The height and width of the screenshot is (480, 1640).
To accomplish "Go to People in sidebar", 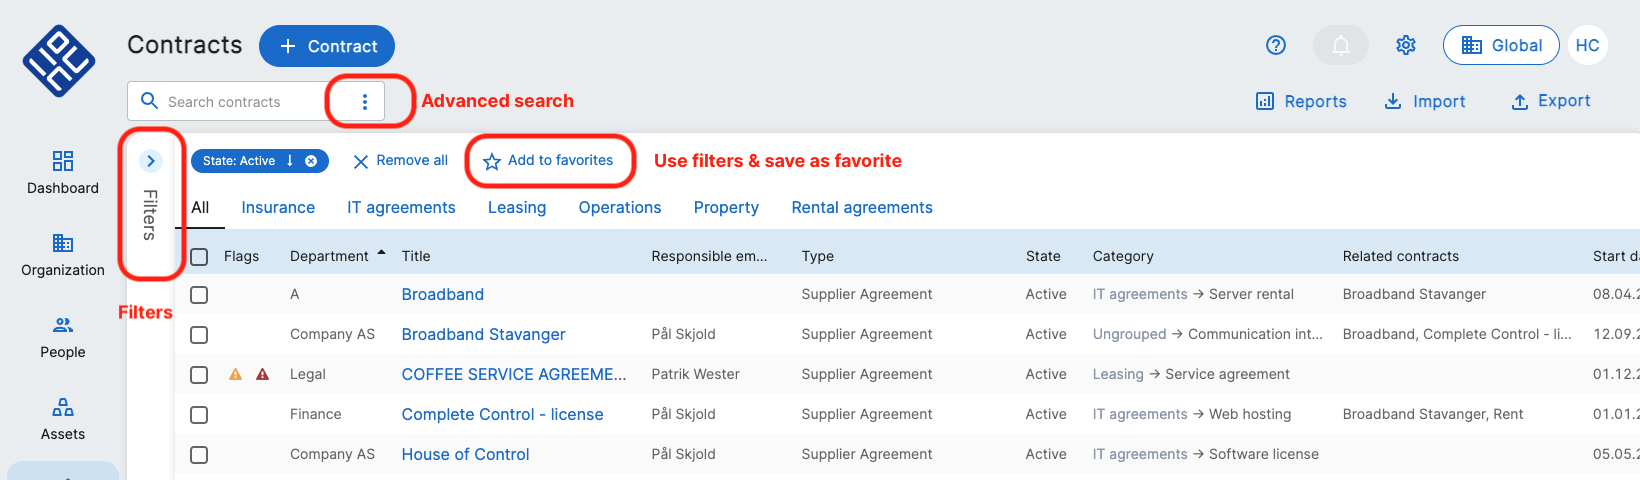I will pos(63,337).
